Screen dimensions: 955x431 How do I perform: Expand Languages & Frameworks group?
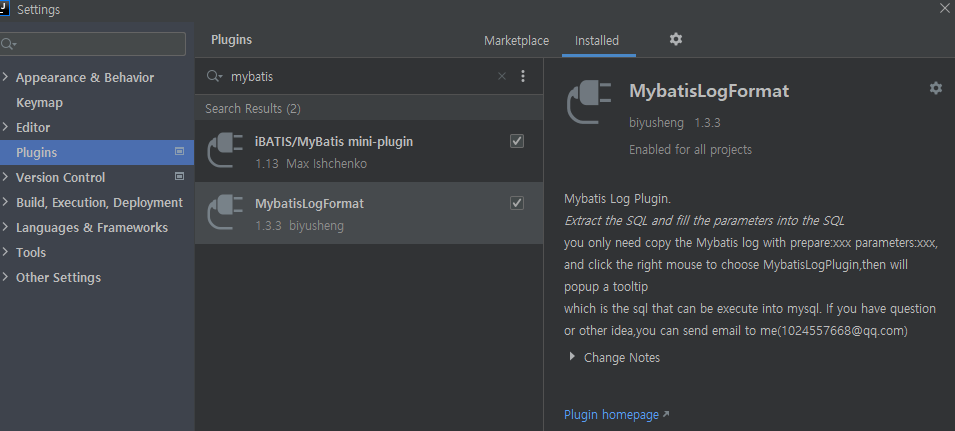click(5, 226)
